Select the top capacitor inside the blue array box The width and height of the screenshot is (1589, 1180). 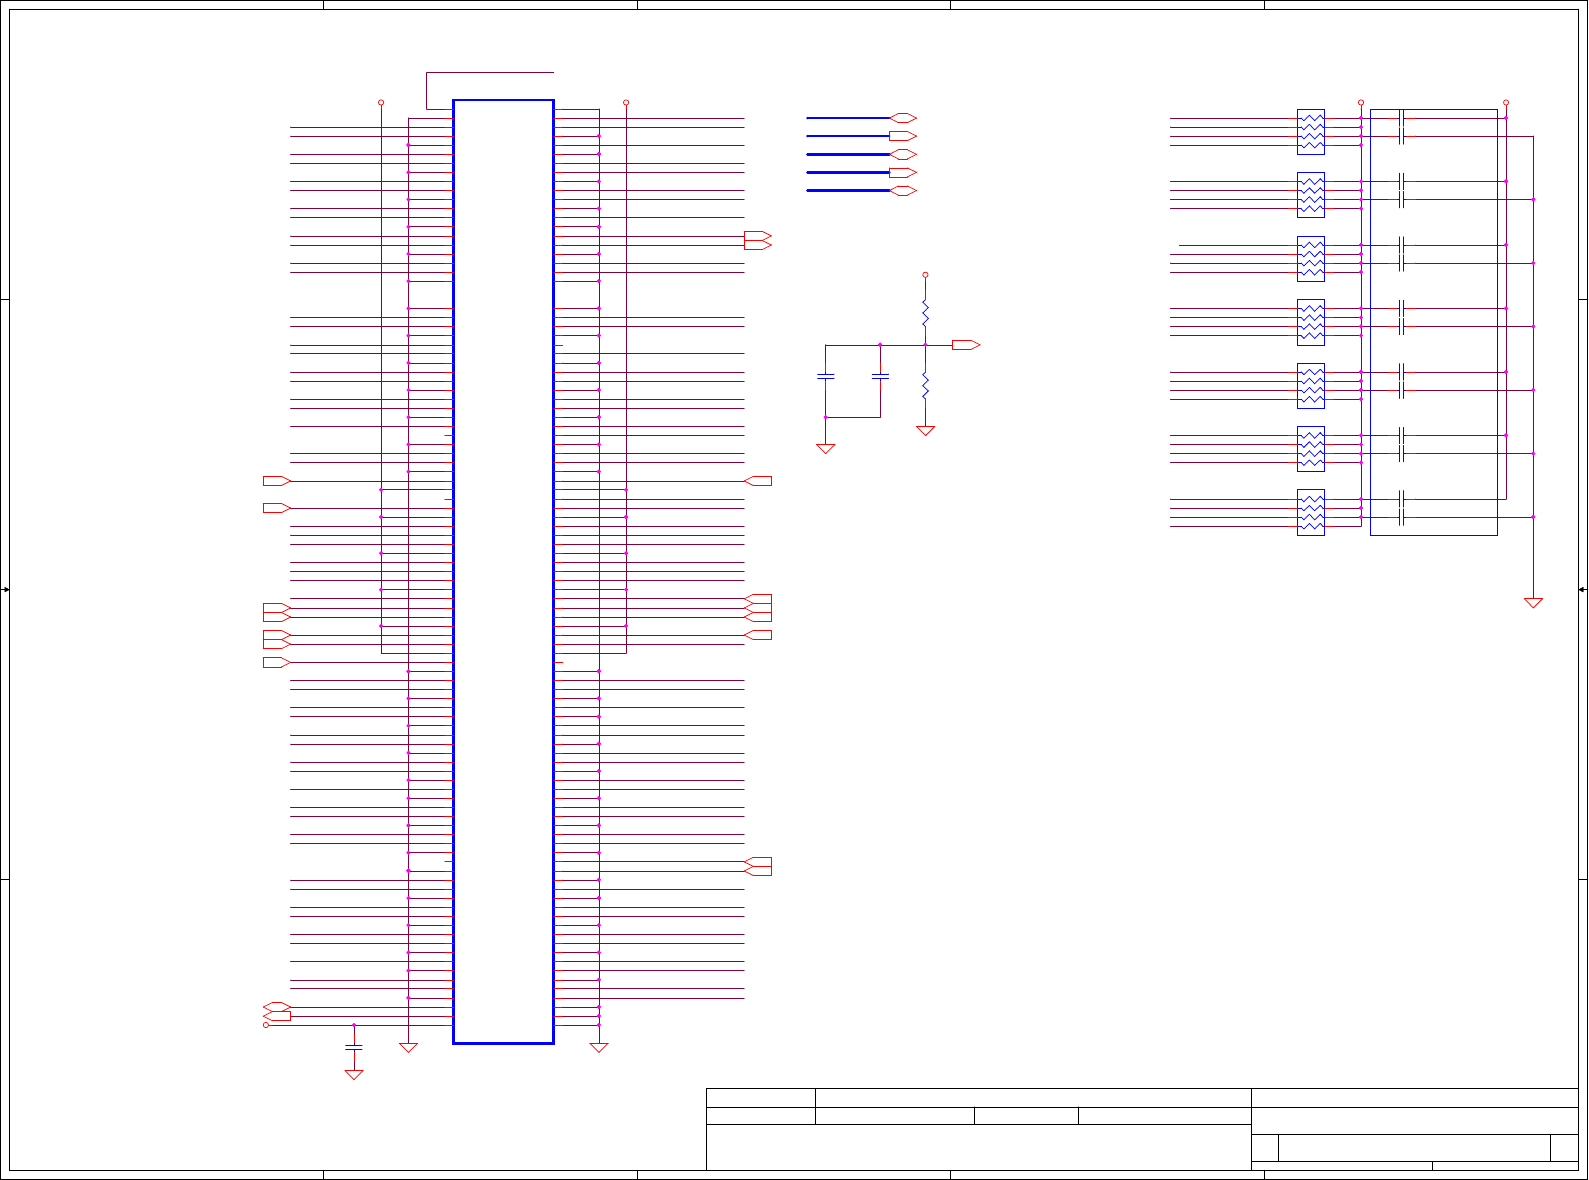pyautogui.click(x=1402, y=118)
